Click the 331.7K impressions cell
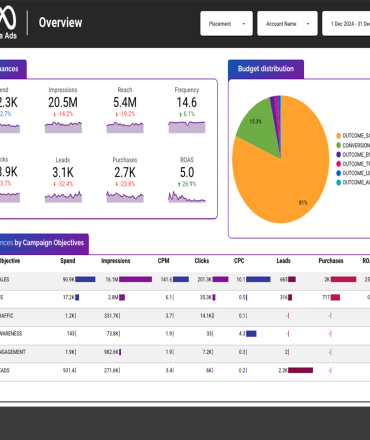Image resolution: width=370 pixels, height=440 pixels. pyautogui.click(x=112, y=316)
